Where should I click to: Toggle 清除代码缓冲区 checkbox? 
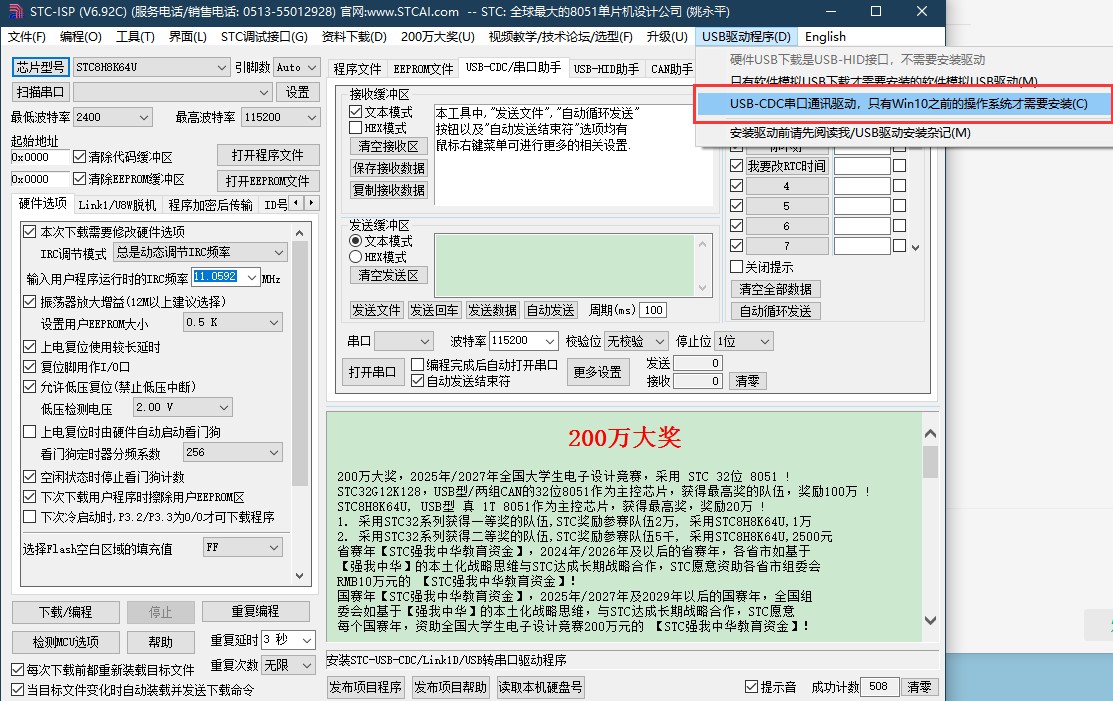pyautogui.click(x=80, y=157)
